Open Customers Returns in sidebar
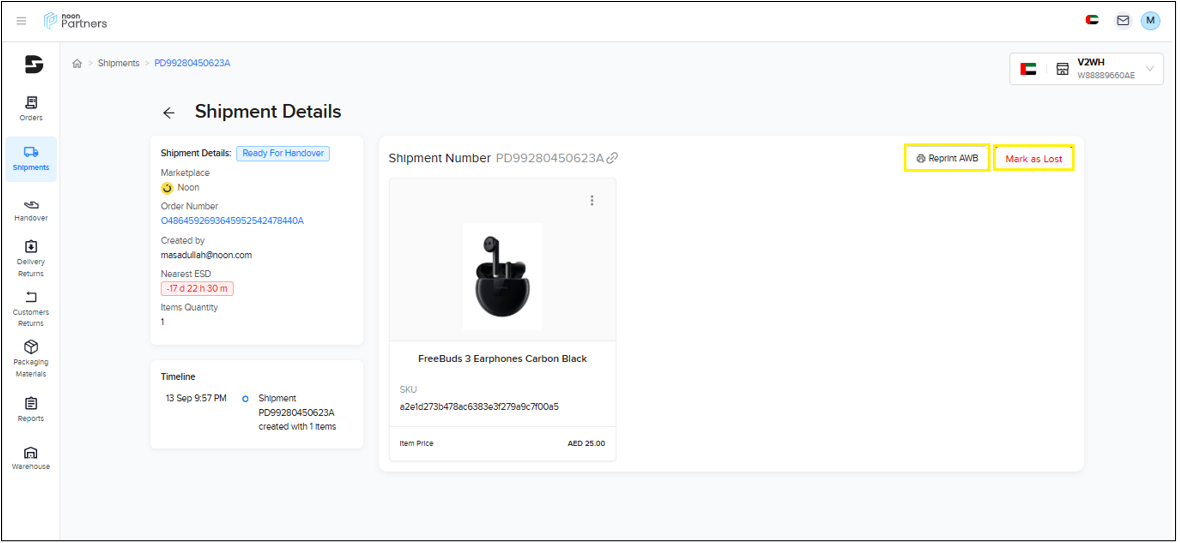 [31, 309]
